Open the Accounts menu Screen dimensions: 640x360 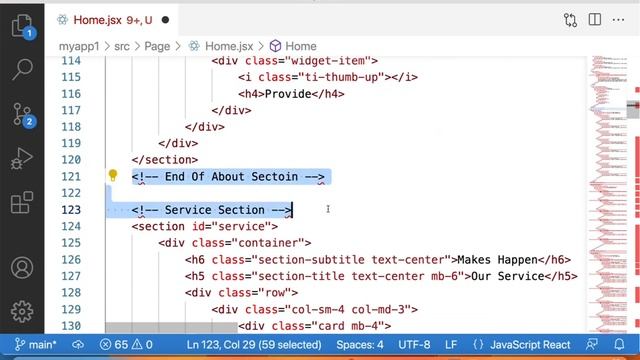coord(22,268)
